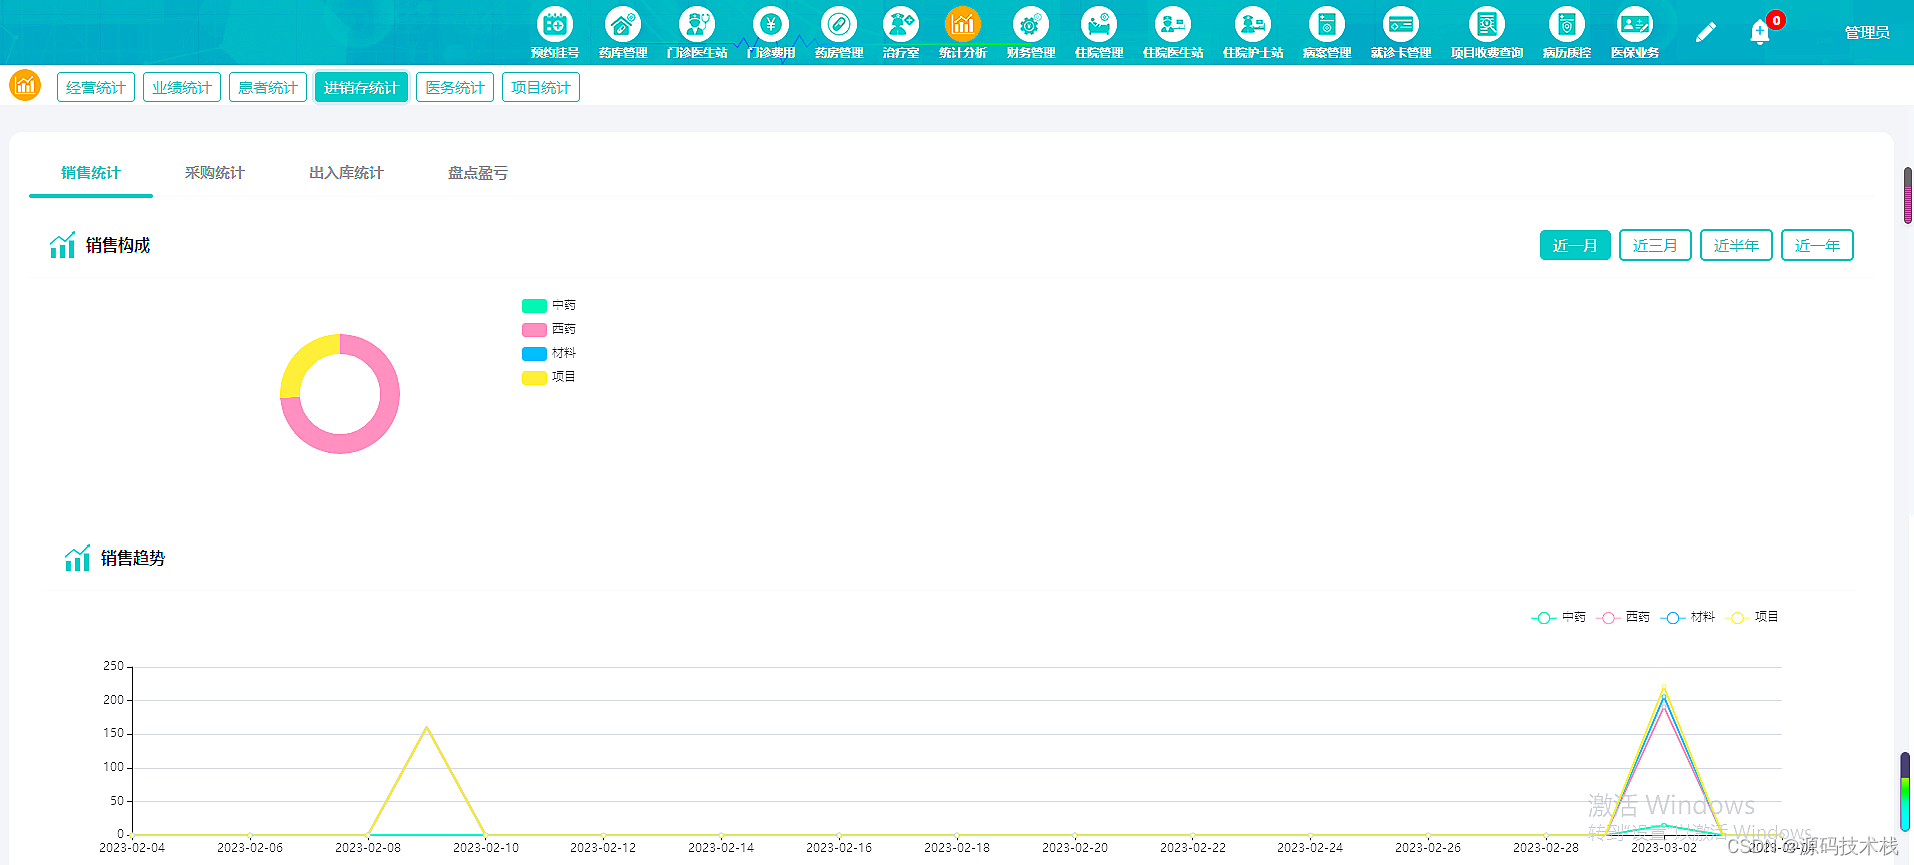Toggle 西药 in pie chart legend

coord(549,329)
